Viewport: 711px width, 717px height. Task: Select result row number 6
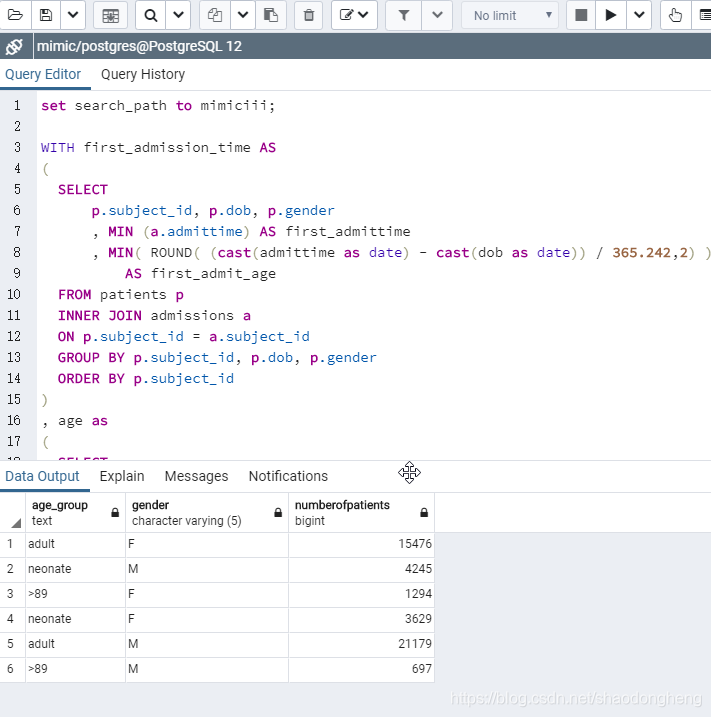12,669
